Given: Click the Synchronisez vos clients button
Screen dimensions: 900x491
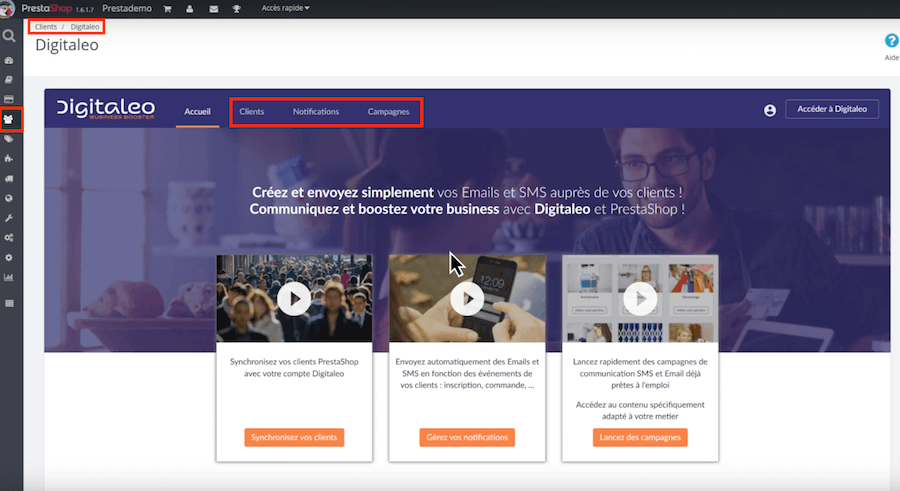Looking at the screenshot, I should click(x=294, y=437).
